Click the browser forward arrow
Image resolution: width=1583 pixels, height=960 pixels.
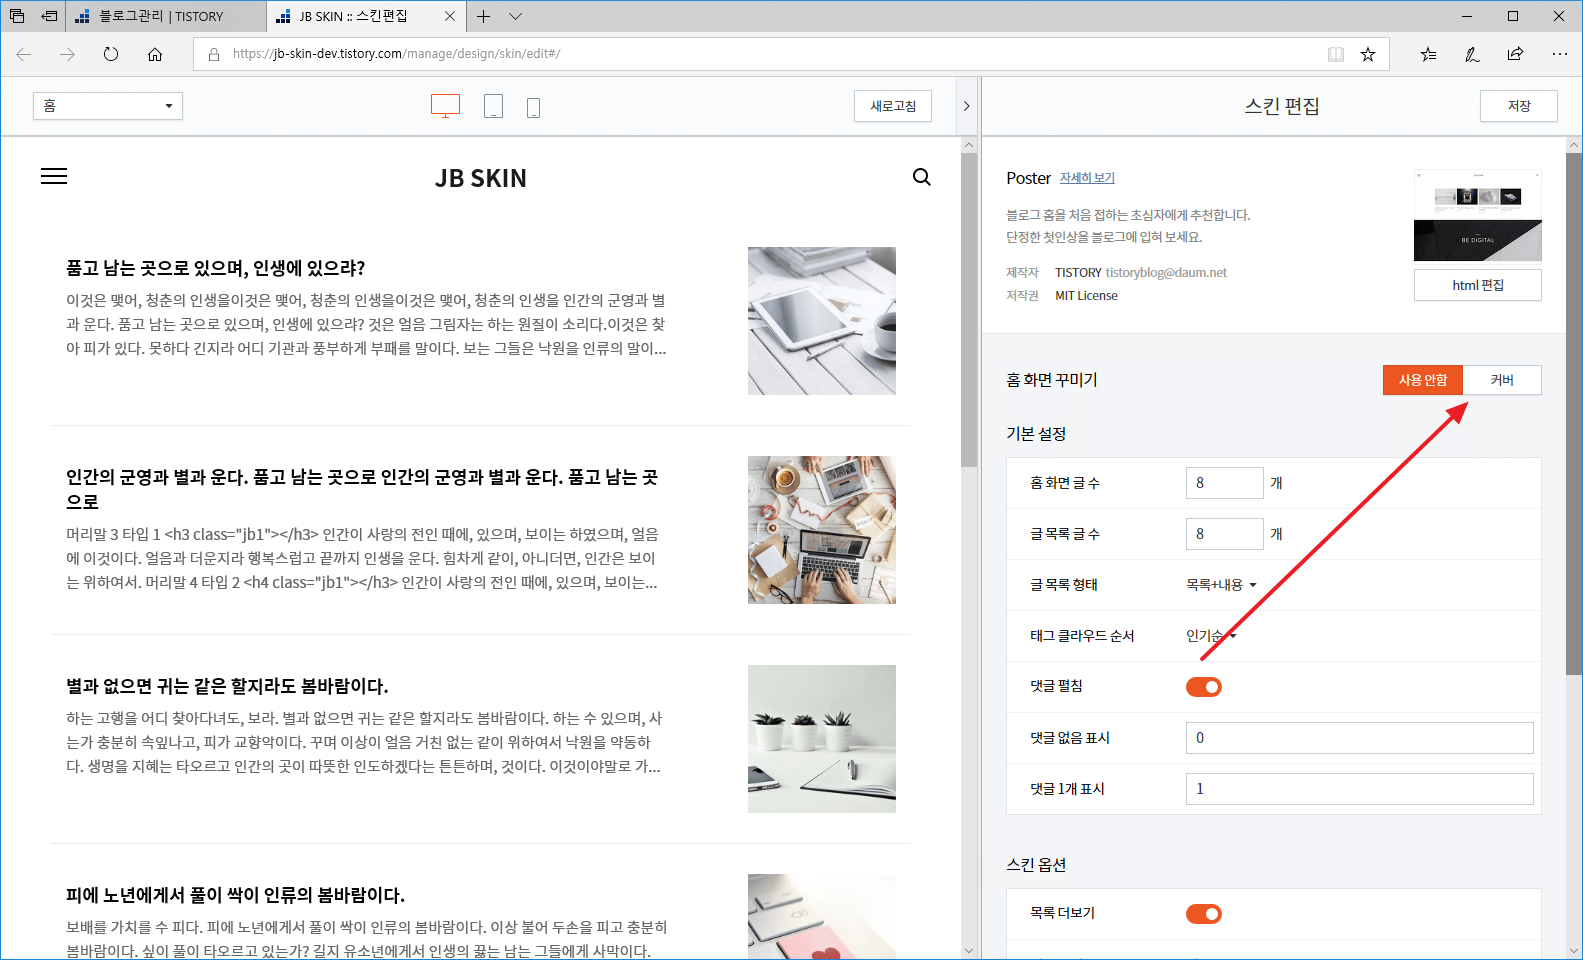pyautogui.click(x=67, y=54)
